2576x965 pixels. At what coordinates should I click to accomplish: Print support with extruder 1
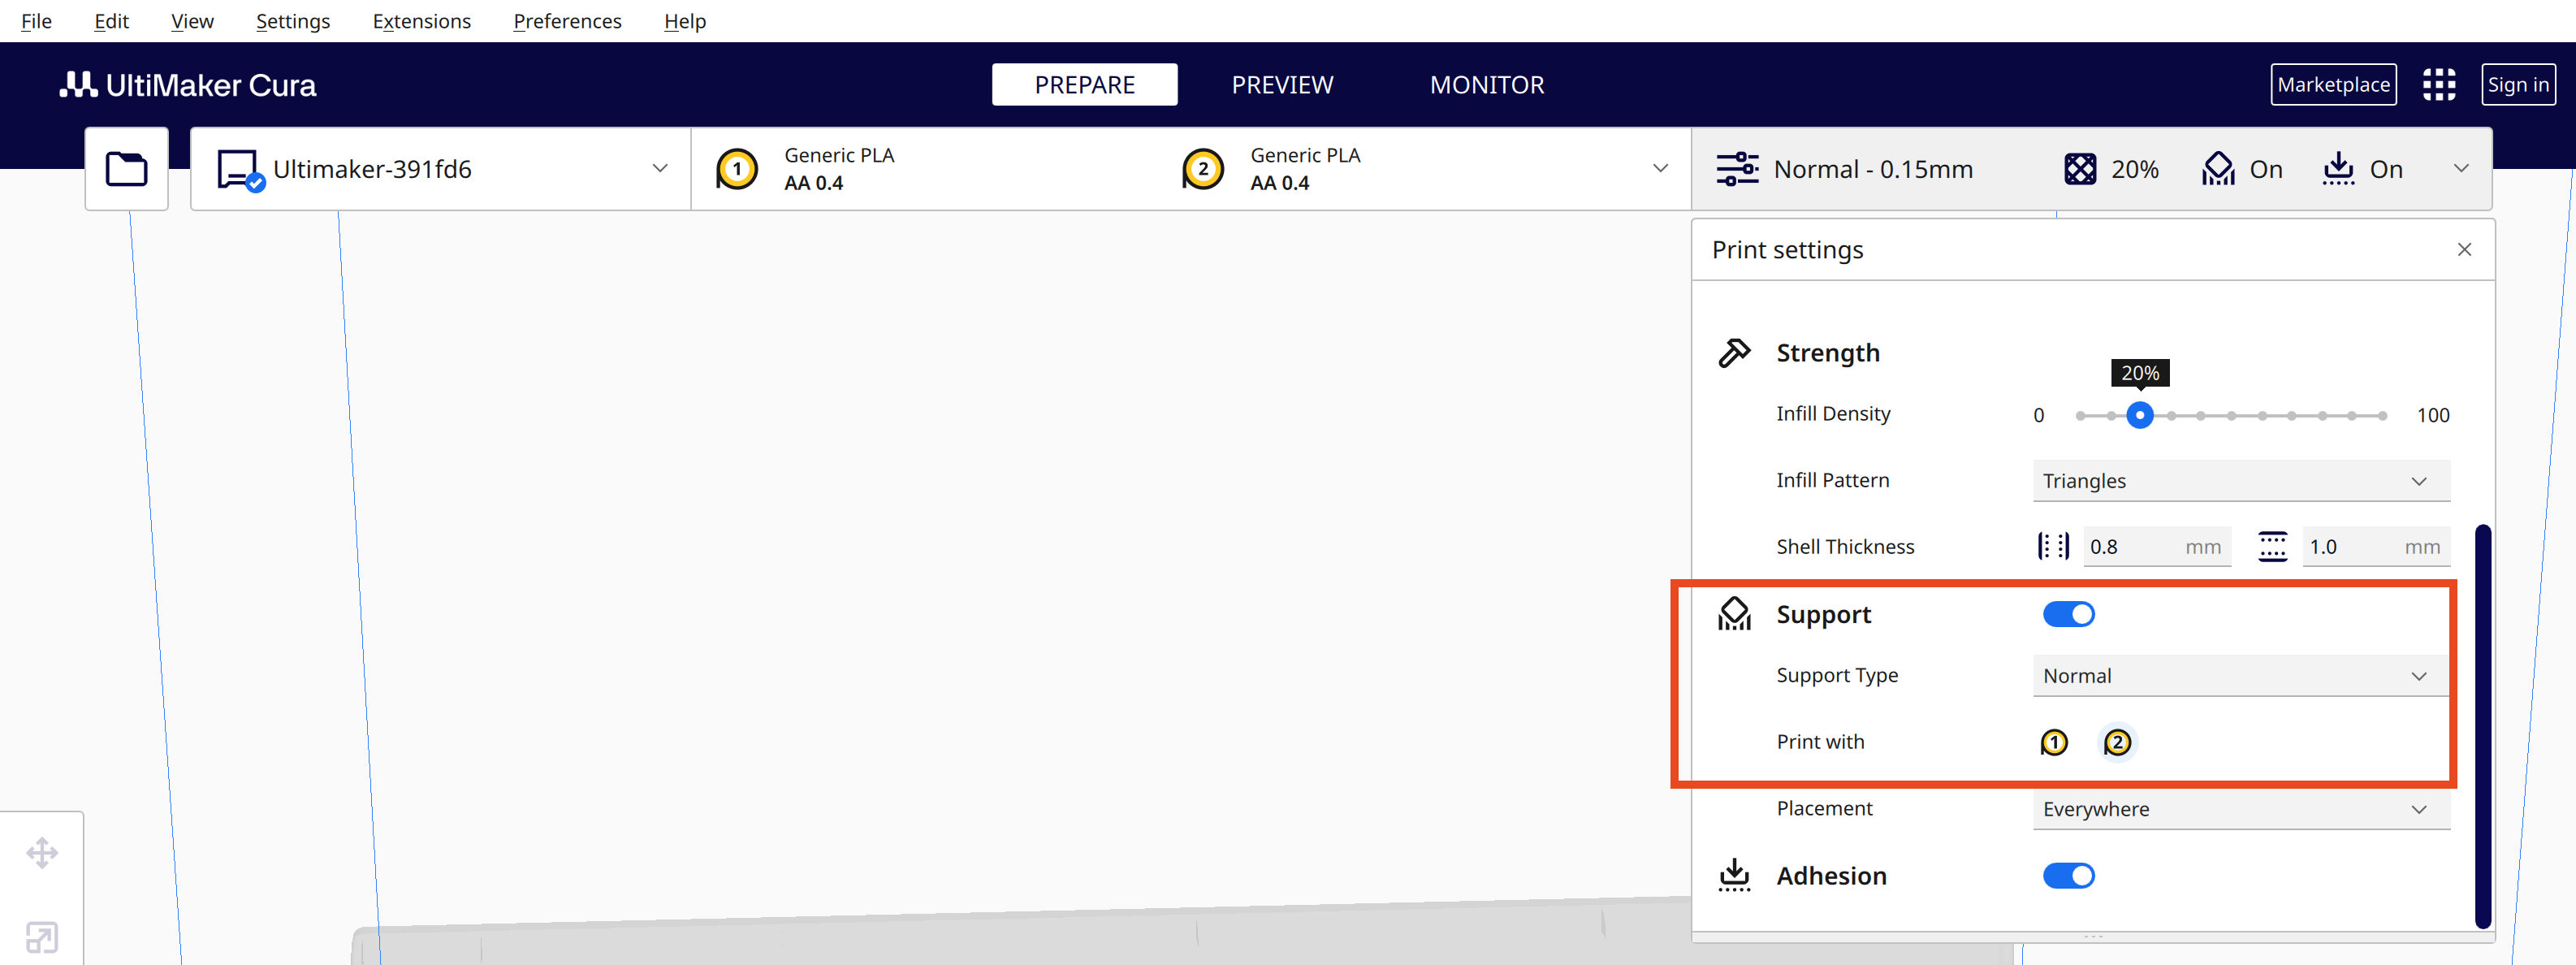click(x=2053, y=743)
